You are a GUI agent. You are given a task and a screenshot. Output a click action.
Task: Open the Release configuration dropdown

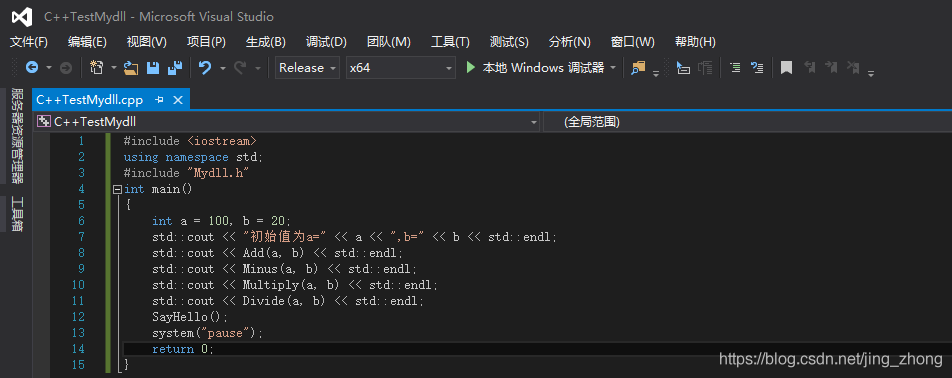[307, 68]
